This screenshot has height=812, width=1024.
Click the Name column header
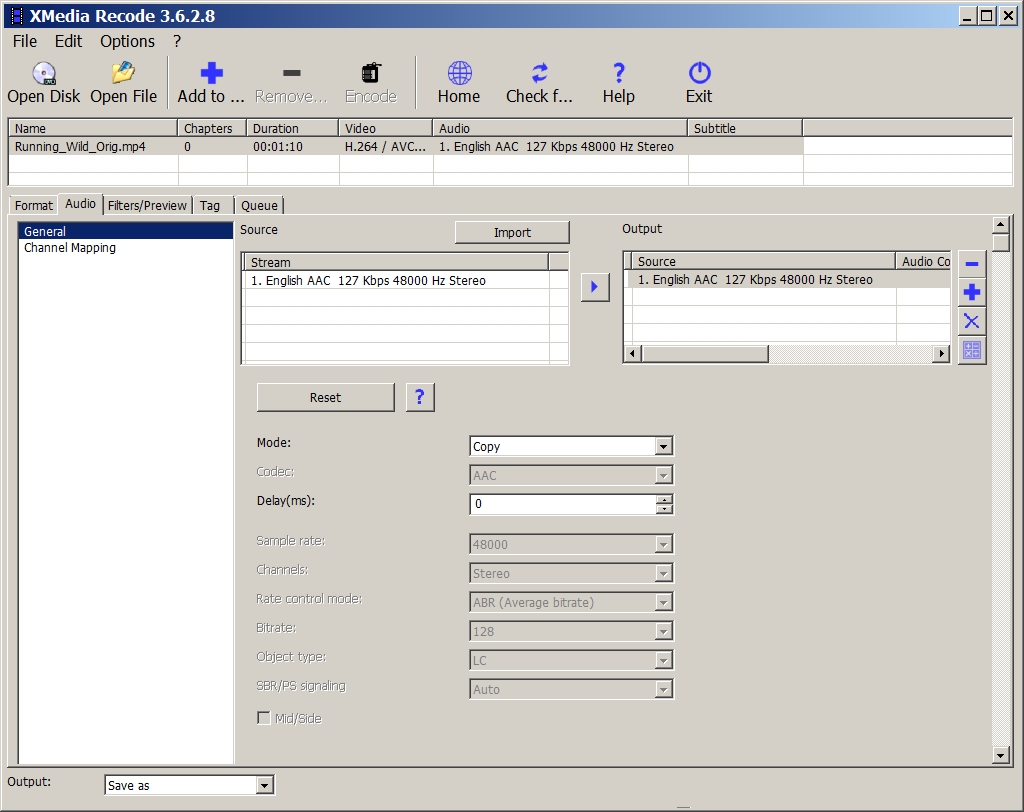point(93,128)
